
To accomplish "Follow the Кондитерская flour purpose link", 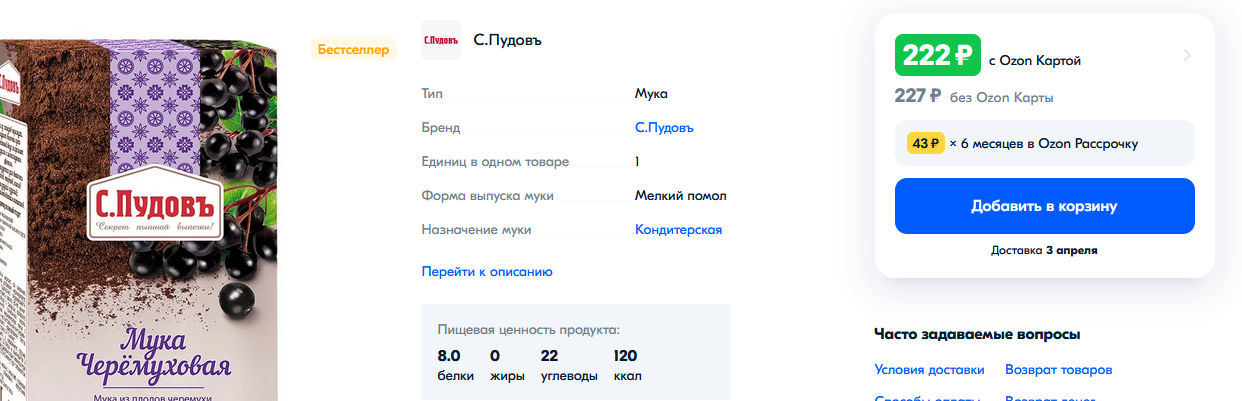I will click(678, 230).
